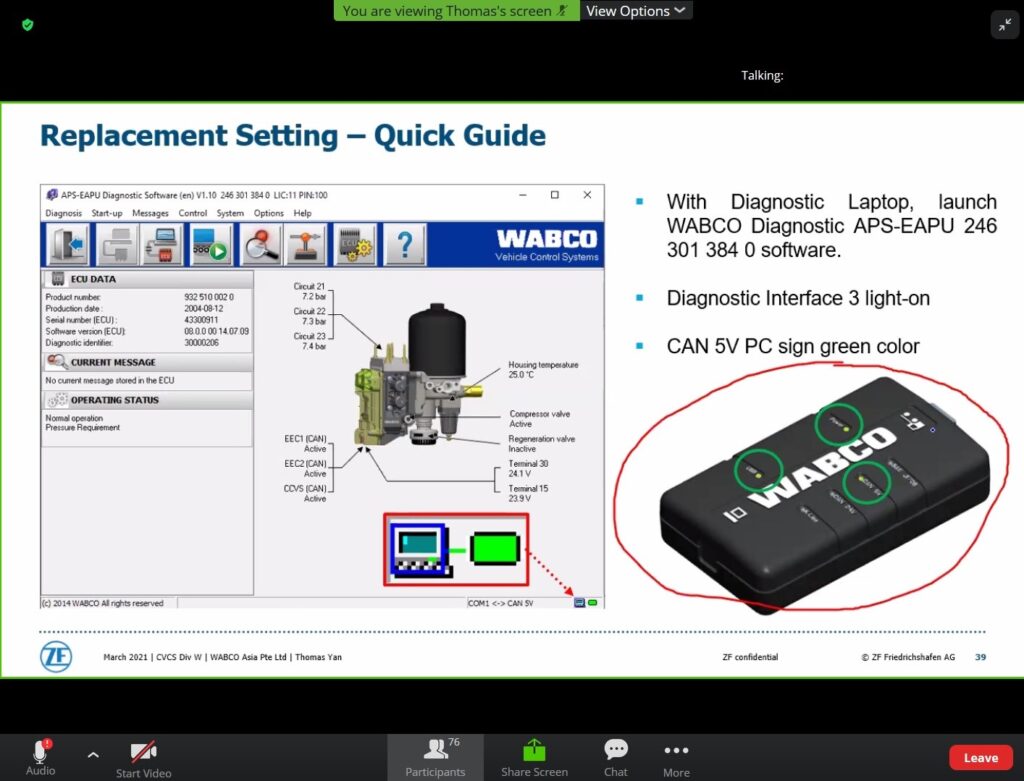
Task: Click the 'EEC1 (CAN) Active' label
Action: 305,443
